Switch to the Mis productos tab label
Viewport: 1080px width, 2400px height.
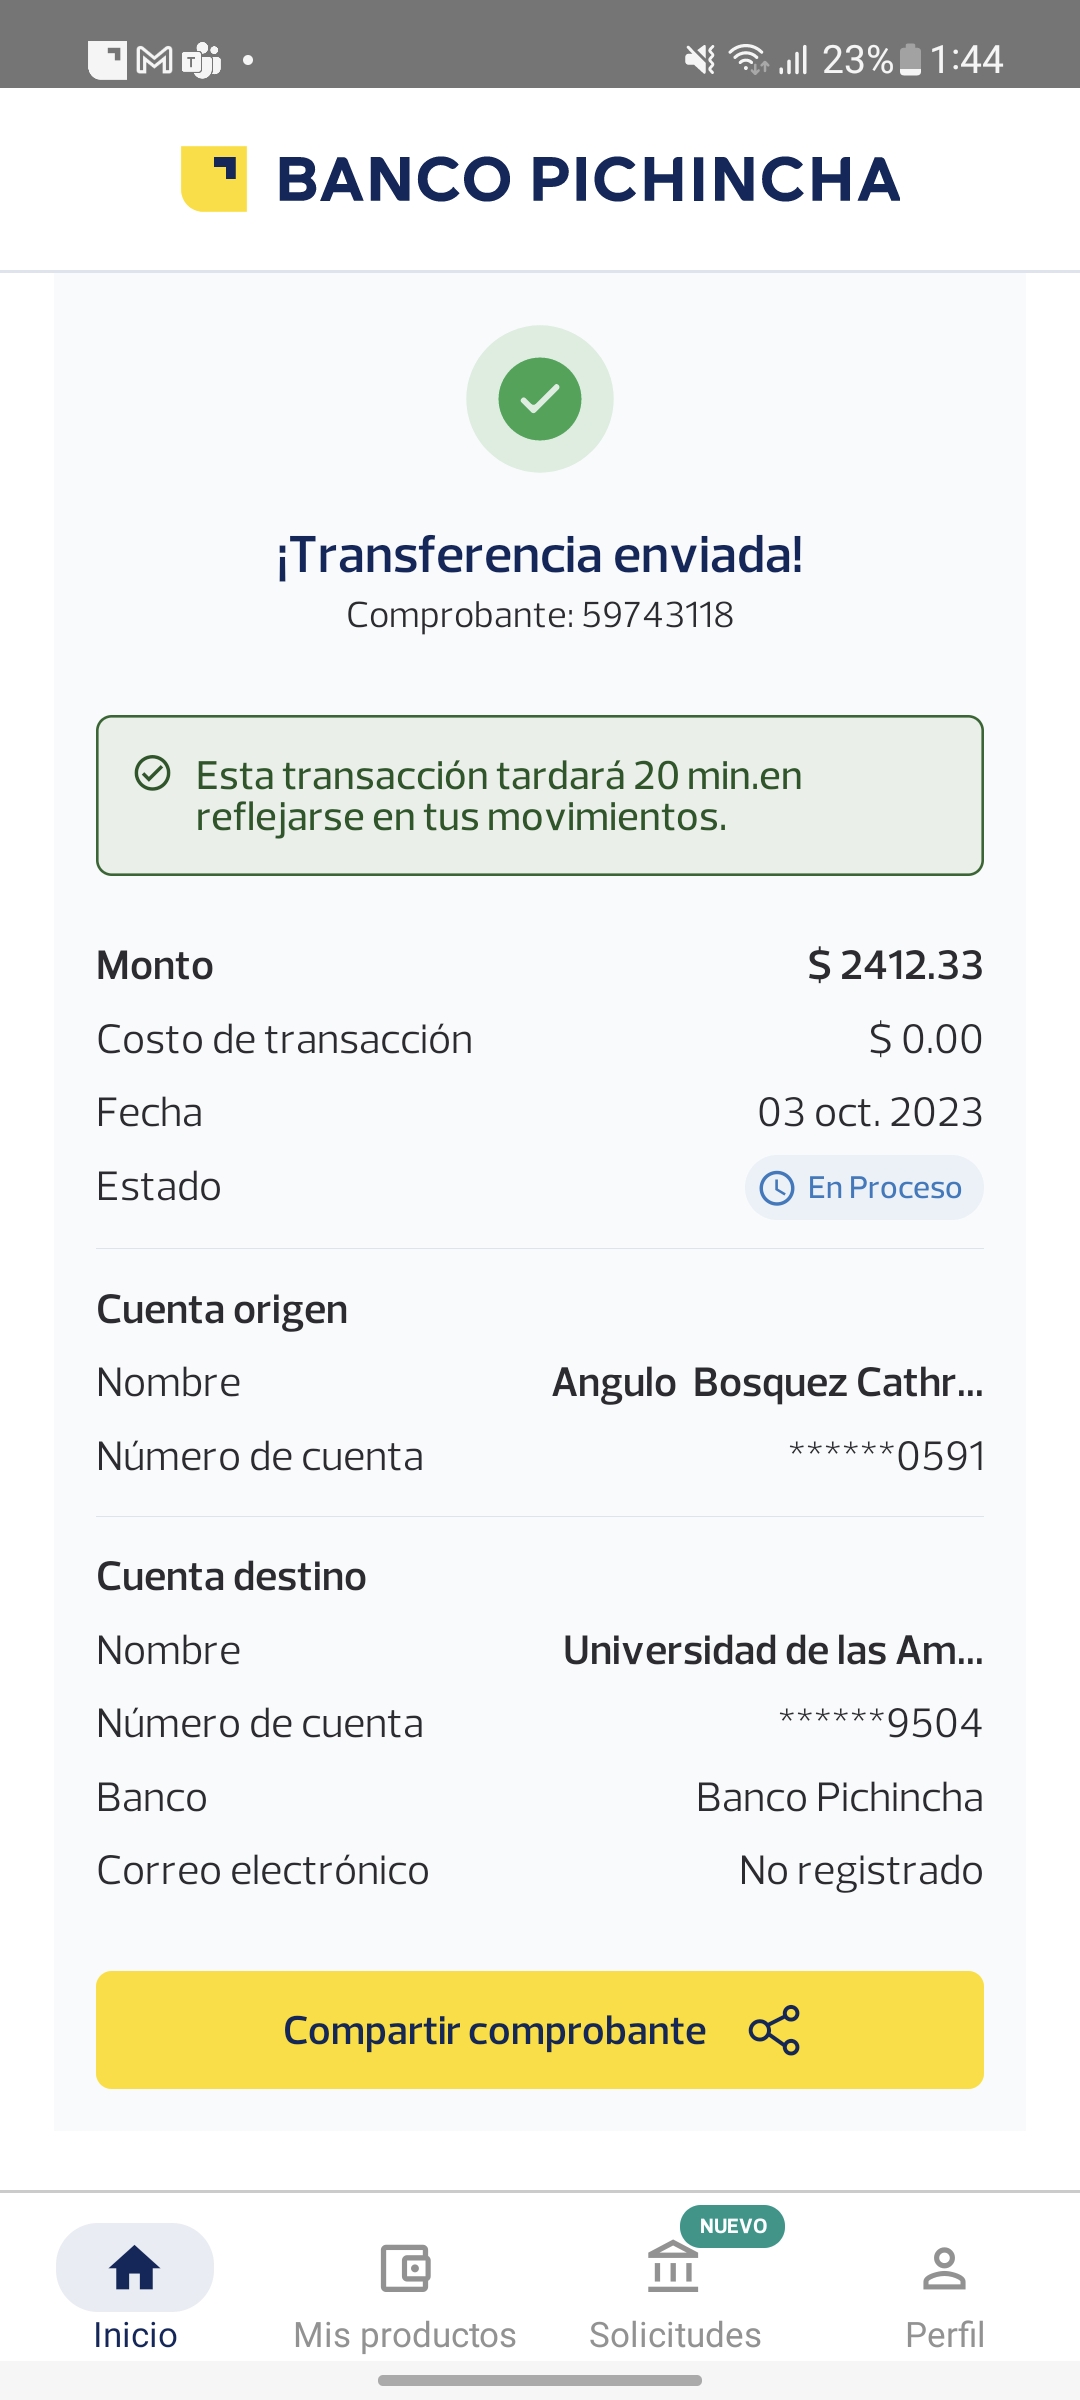(405, 2335)
